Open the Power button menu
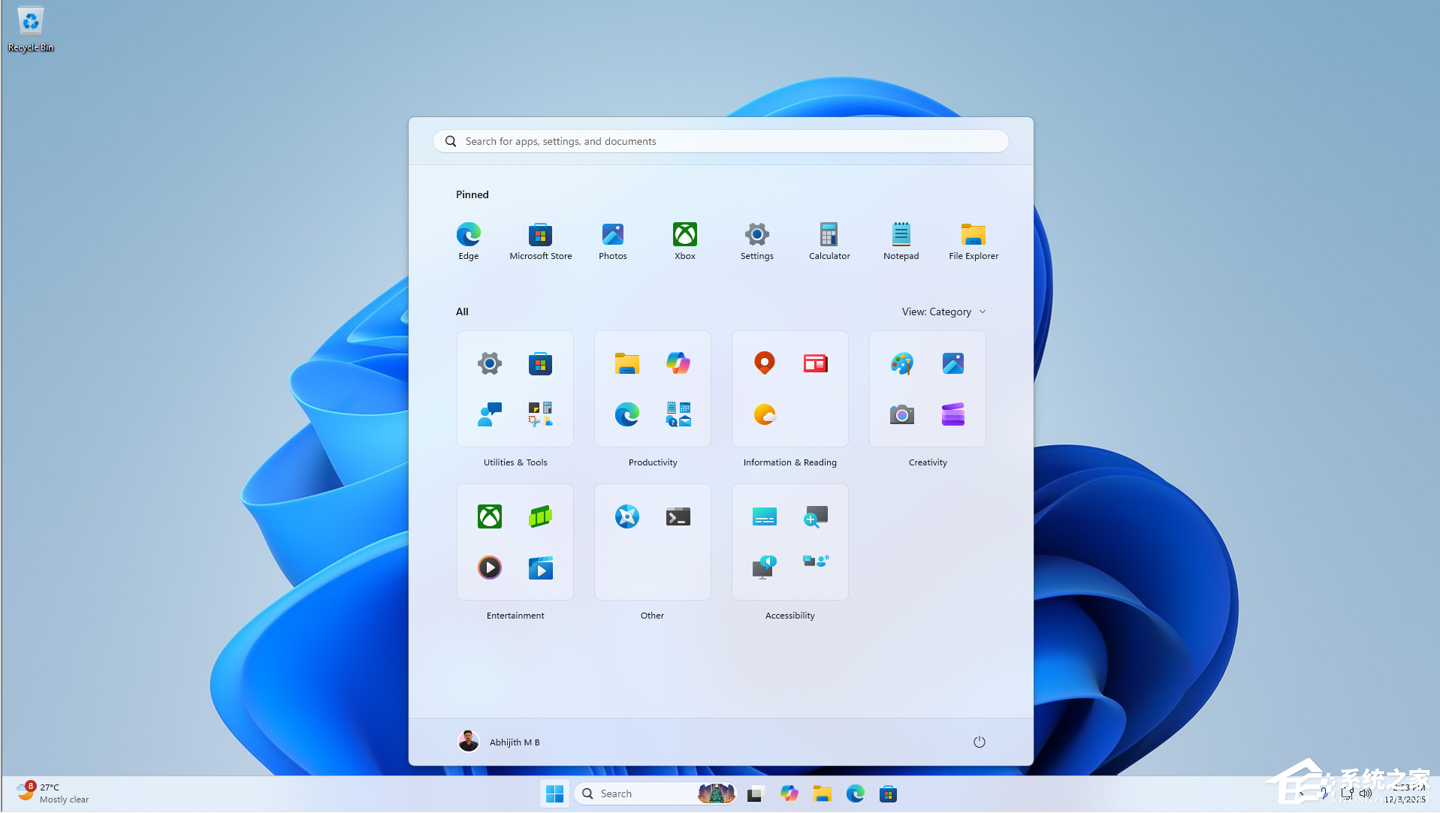1440x813 pixels. point(979,742)
